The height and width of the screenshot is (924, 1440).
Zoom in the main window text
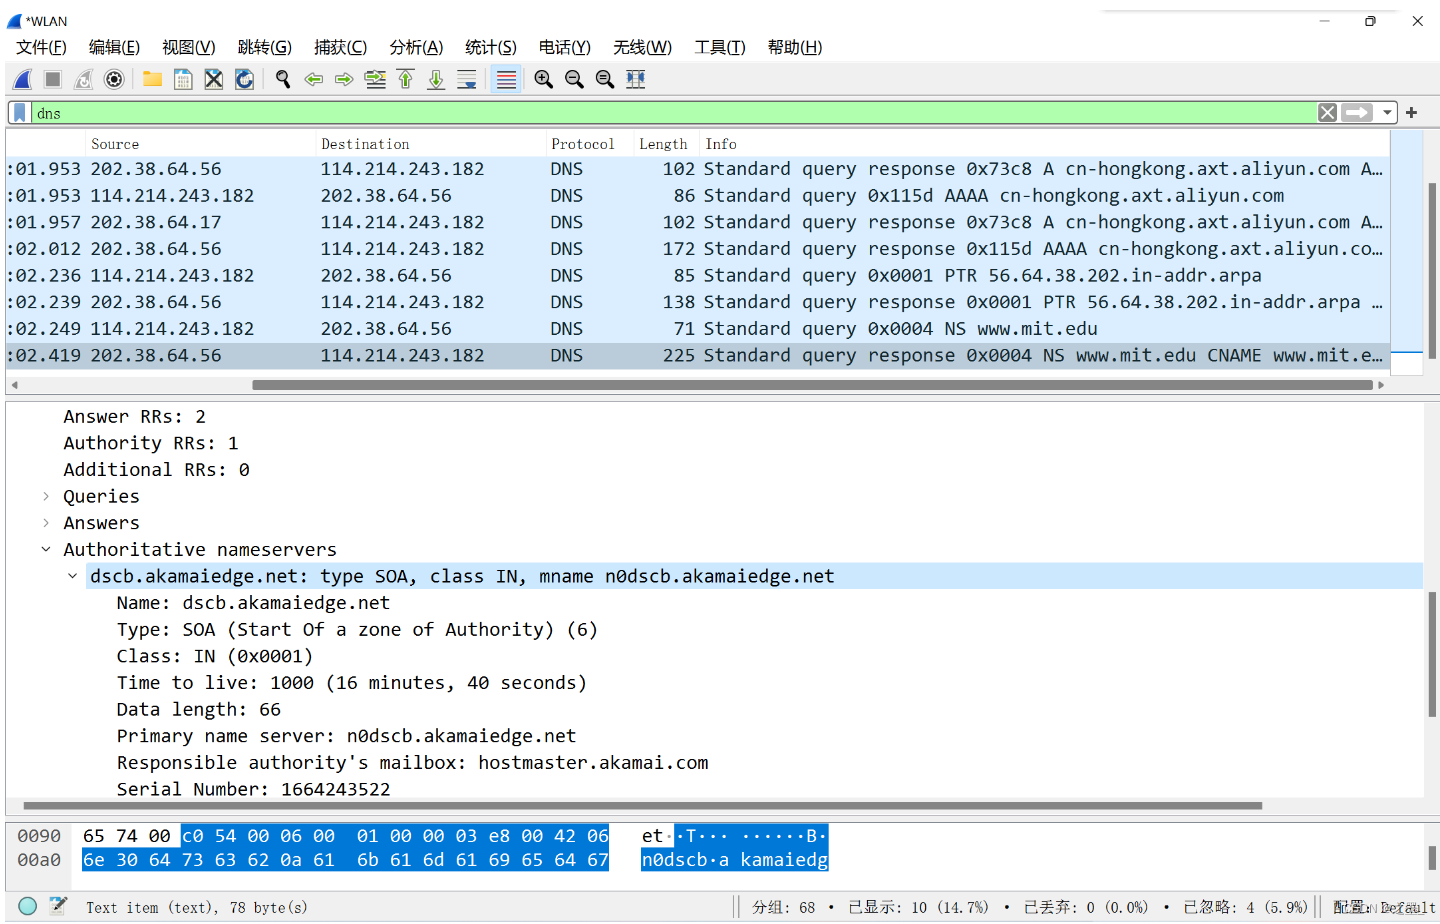click(544, 79)
